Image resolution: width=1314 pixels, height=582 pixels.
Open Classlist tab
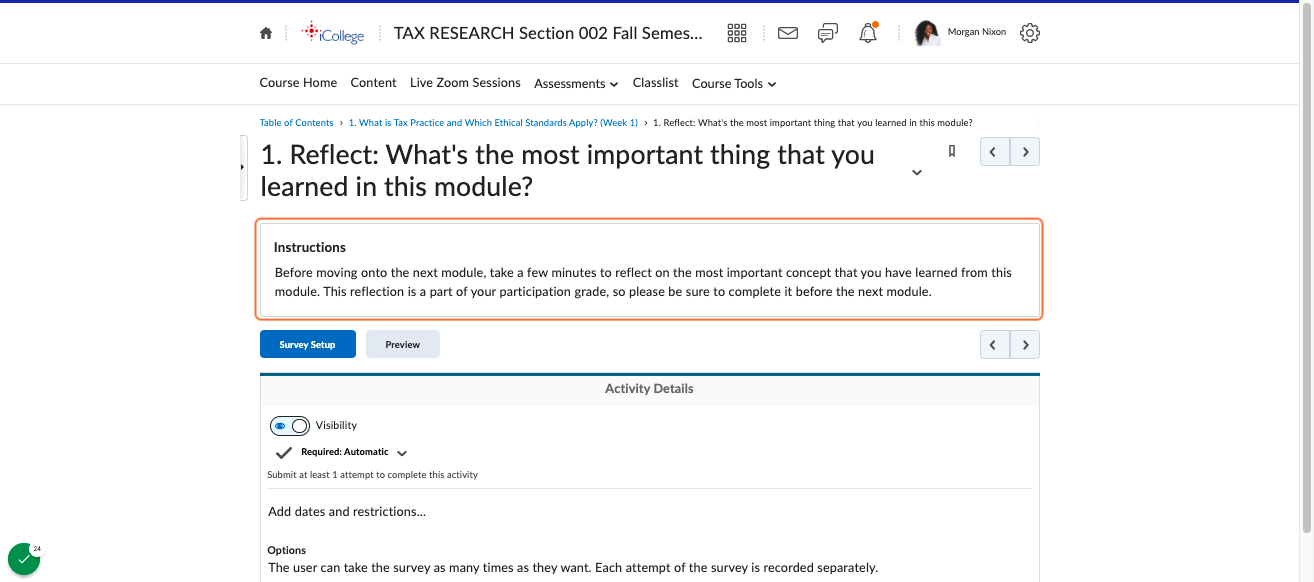tap(656, 83)
